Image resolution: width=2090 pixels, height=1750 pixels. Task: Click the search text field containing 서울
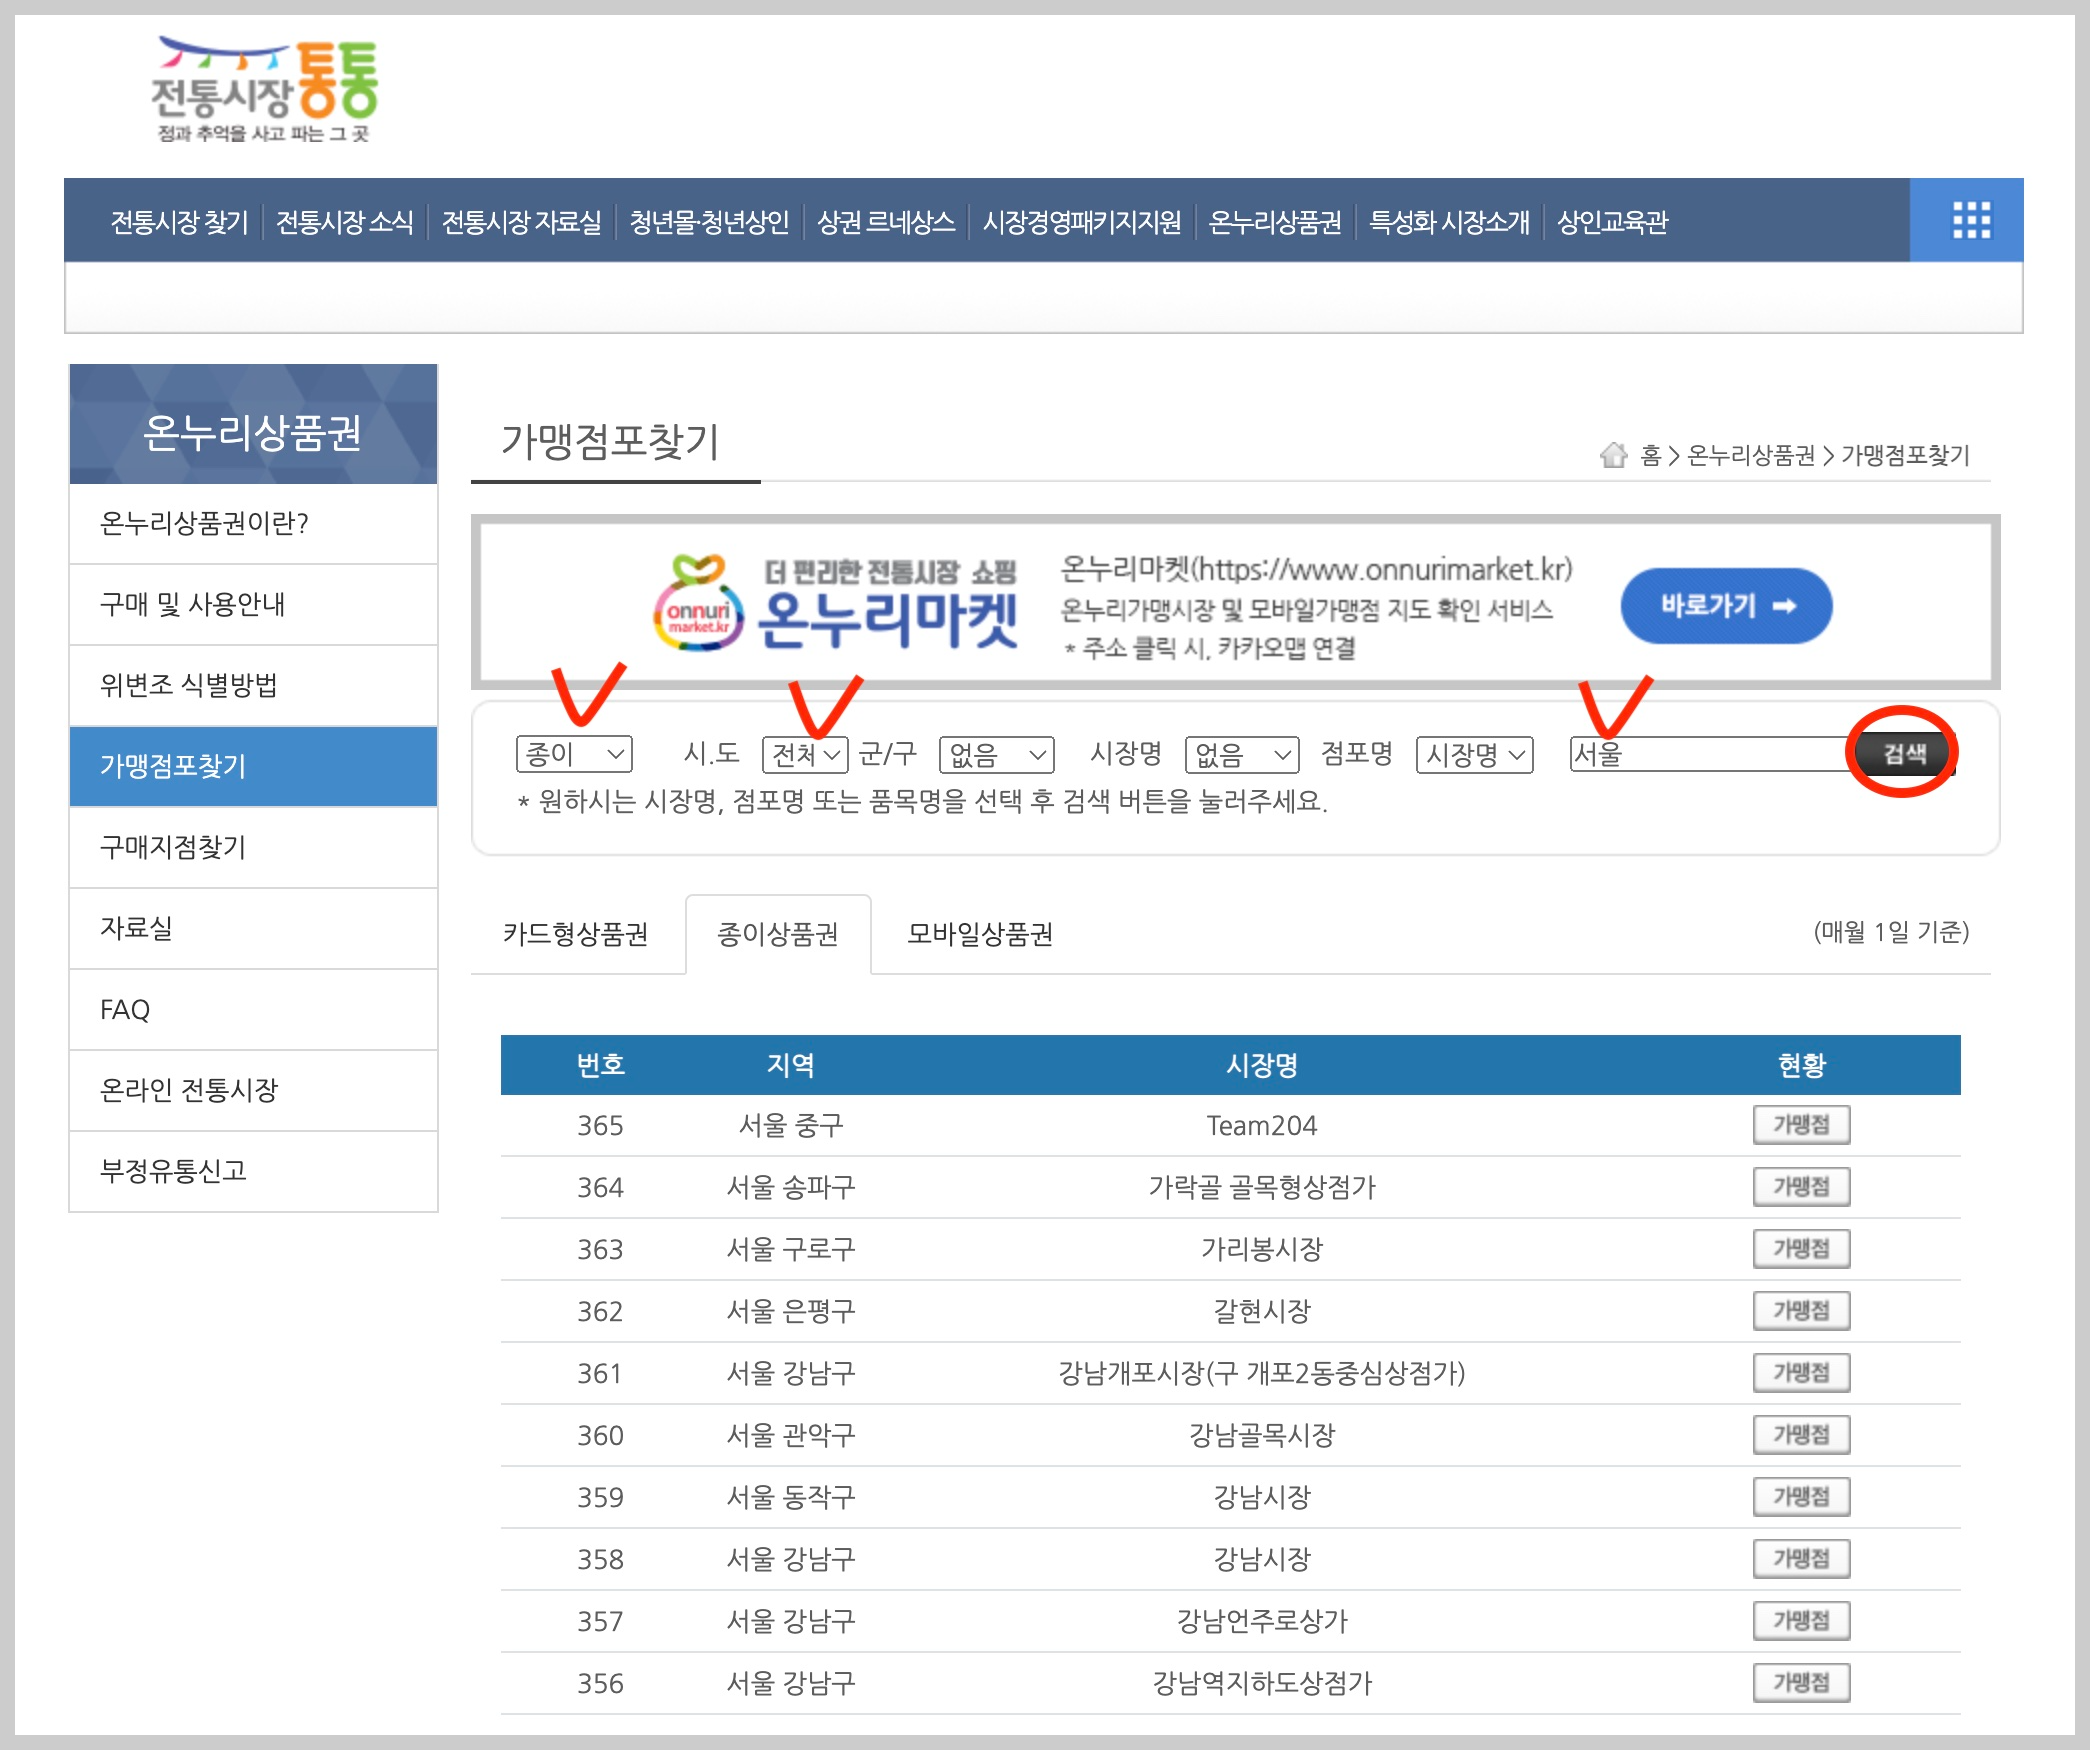click(x=1708, y=754)
